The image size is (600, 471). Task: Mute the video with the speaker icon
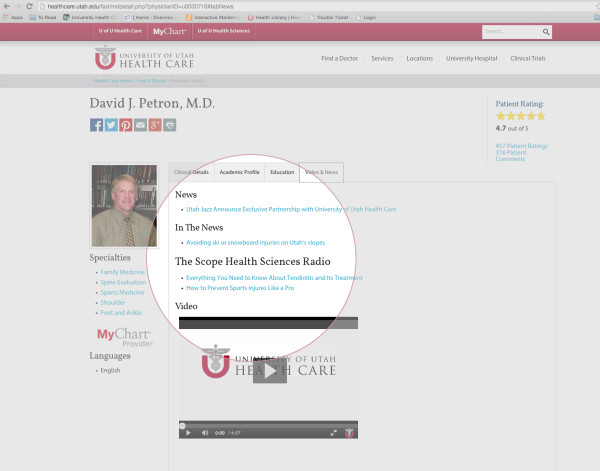tap(205, 433)
